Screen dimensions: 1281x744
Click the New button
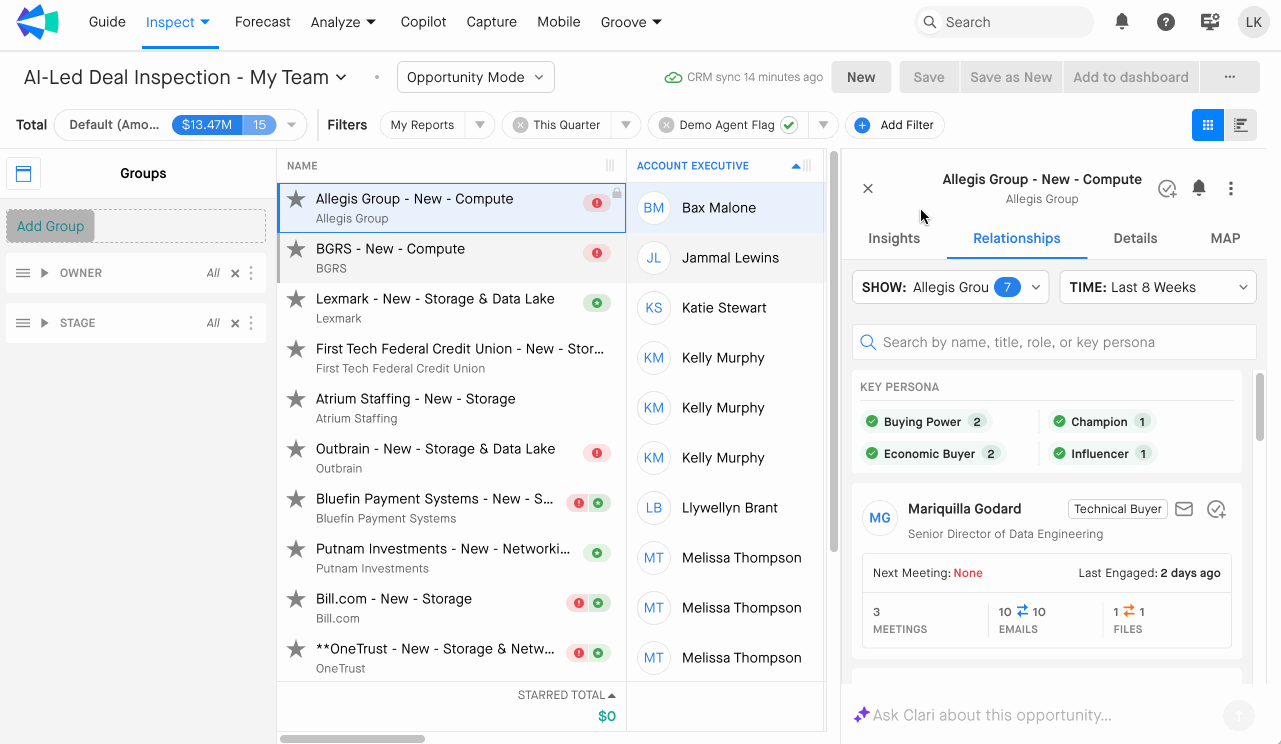pyautogui.click(x=861, y=77)
